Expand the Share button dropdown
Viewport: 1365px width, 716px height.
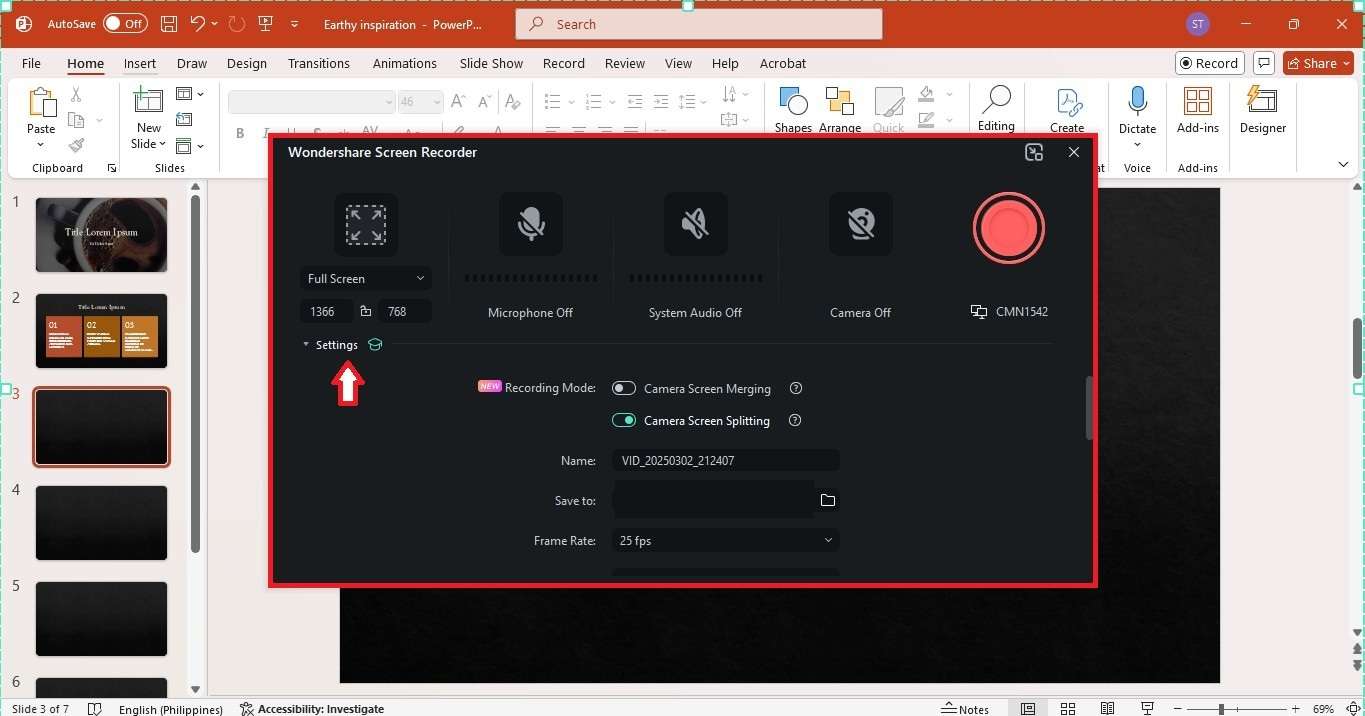point(1346,63)
